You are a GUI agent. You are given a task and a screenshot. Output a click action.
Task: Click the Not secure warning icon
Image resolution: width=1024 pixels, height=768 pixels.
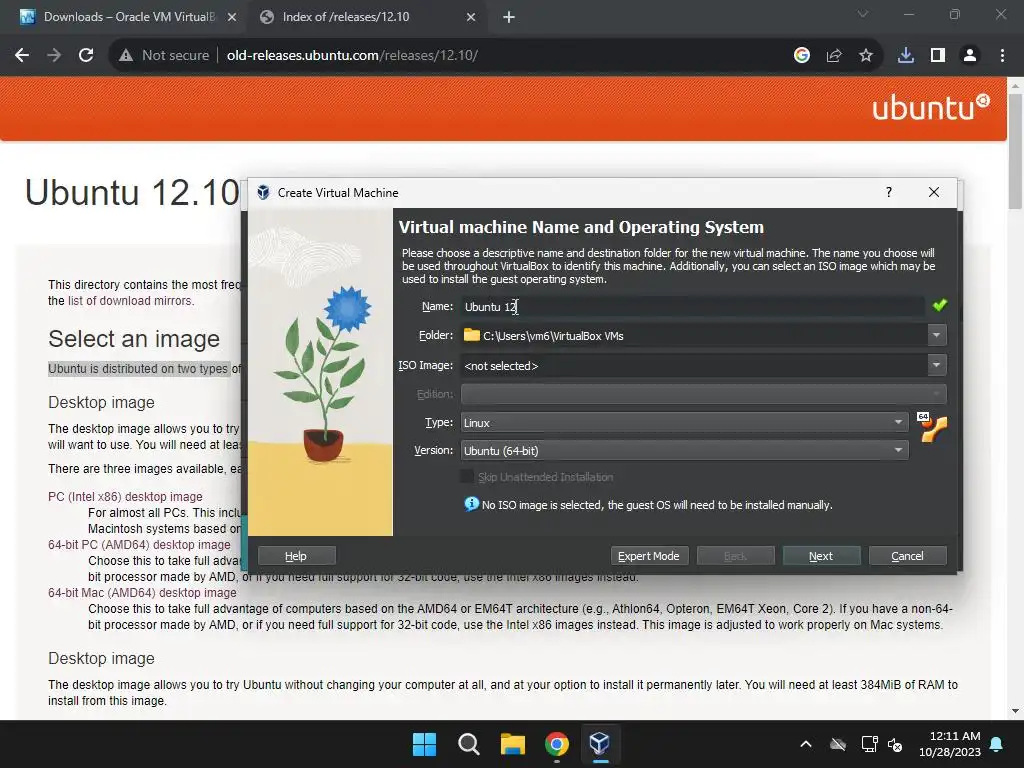click(x=126, y=56)
